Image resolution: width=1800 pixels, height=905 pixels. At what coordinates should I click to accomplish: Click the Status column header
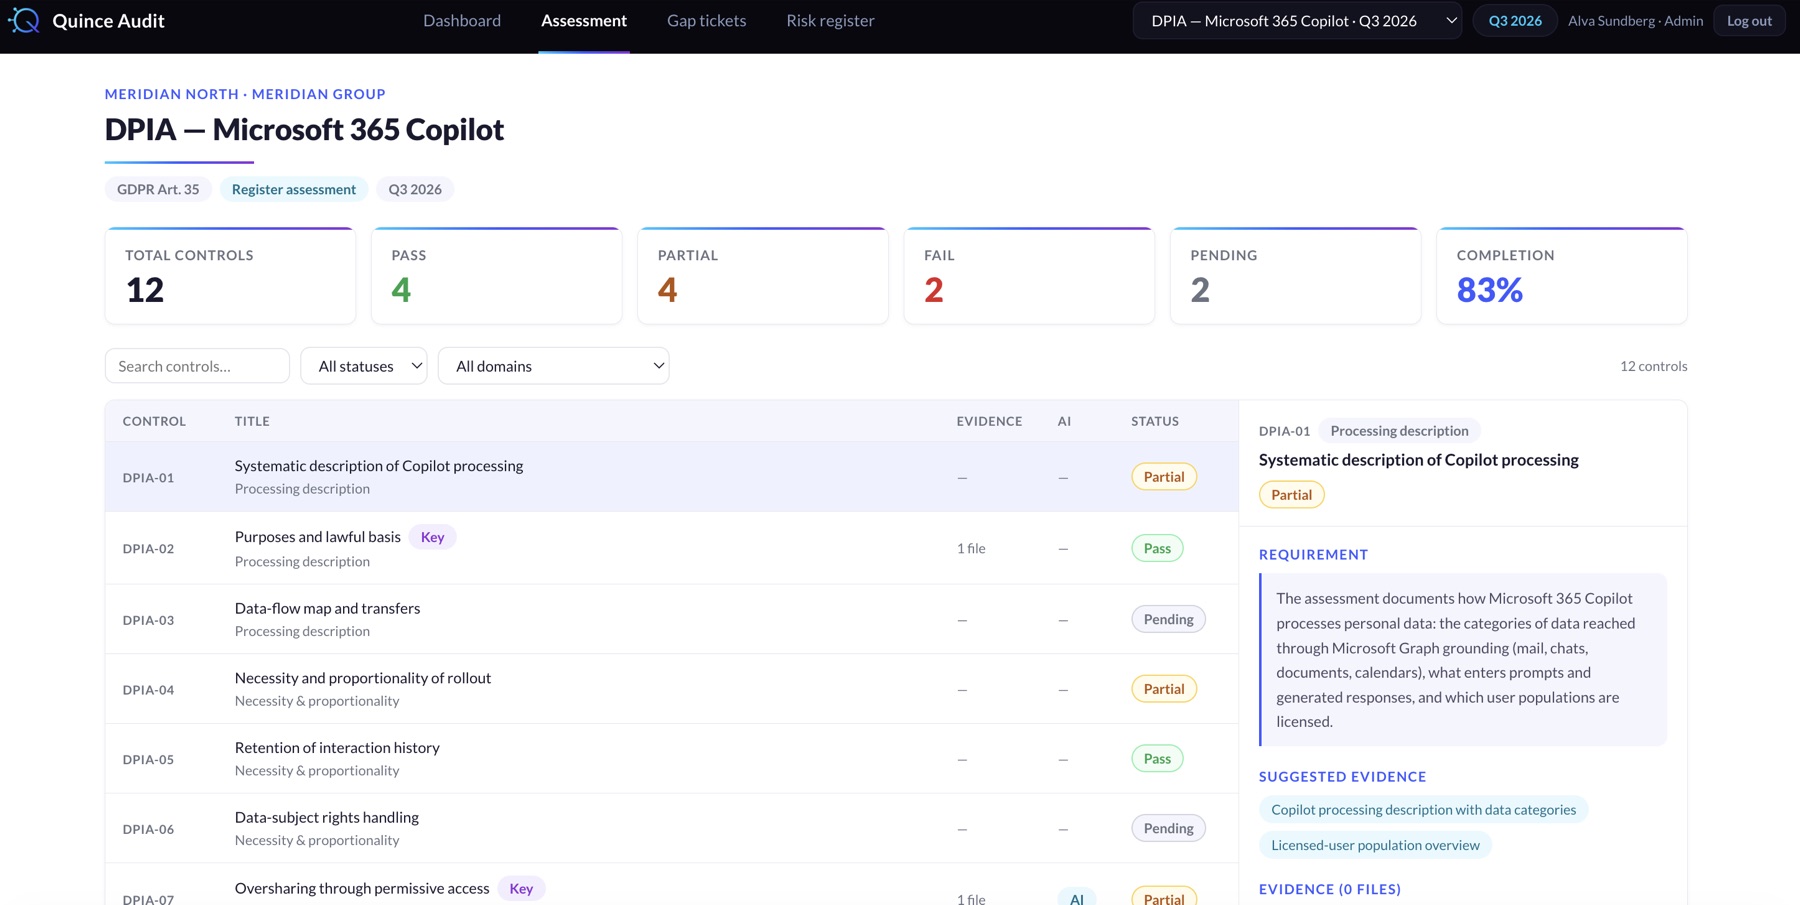coord(1155,421)
